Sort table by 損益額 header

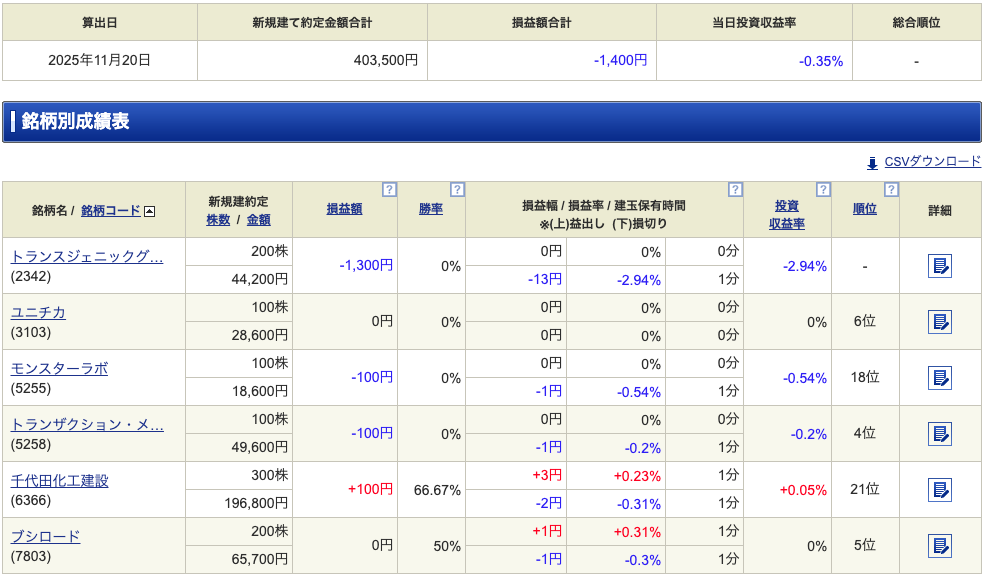click(344, 209)
